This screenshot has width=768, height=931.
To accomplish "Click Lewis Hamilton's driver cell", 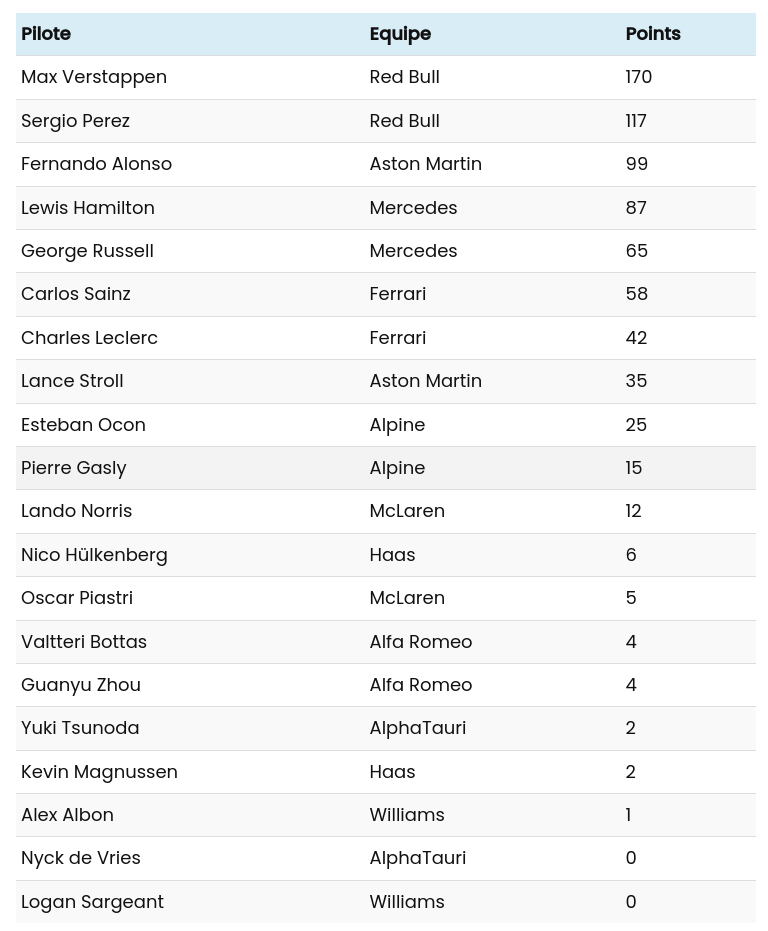I will click(88, 207).
